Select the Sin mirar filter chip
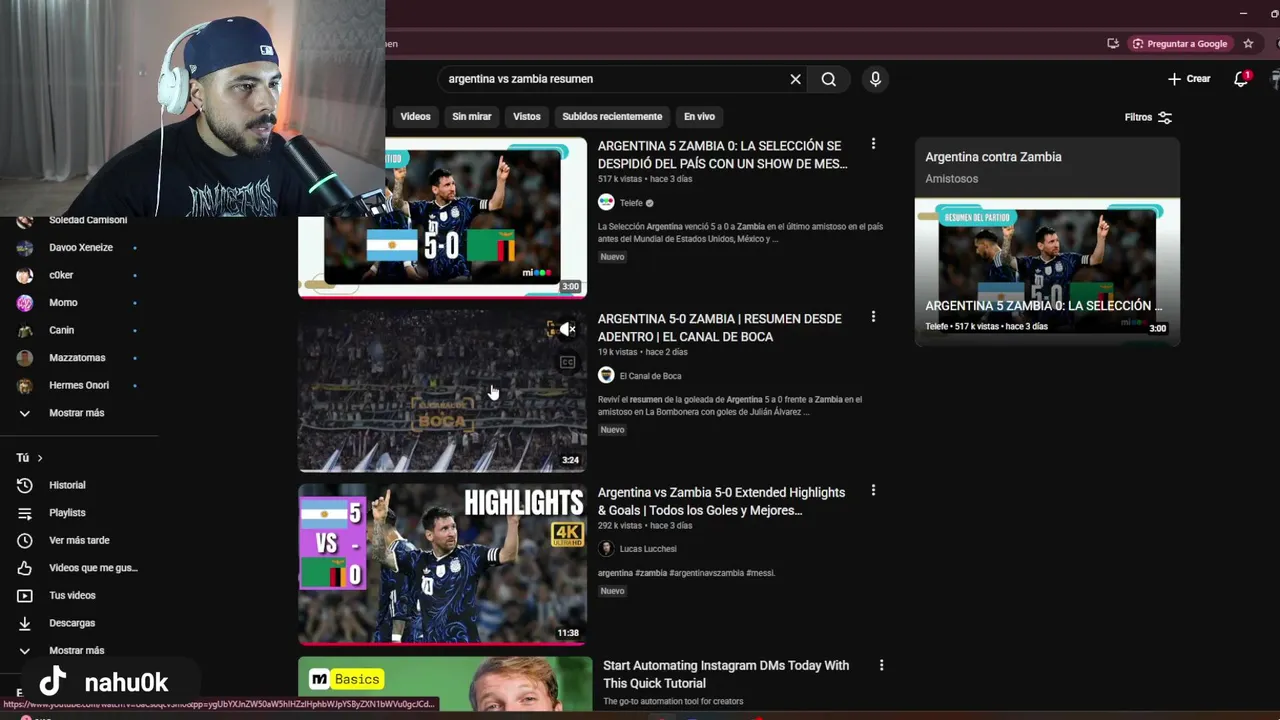The width and height of the screenshot is (1280, 720). (471, 116)
